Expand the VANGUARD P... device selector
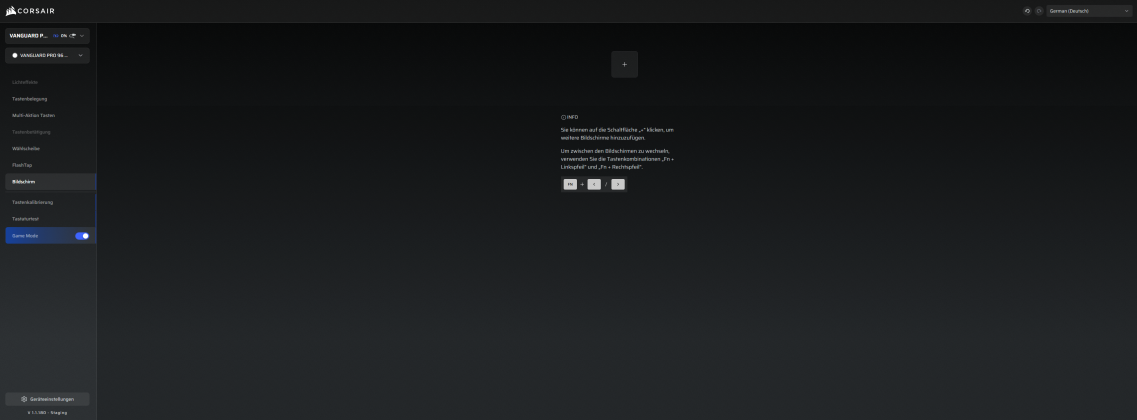The height and width of the screenshot is (420, 1137). coord(47,36)
